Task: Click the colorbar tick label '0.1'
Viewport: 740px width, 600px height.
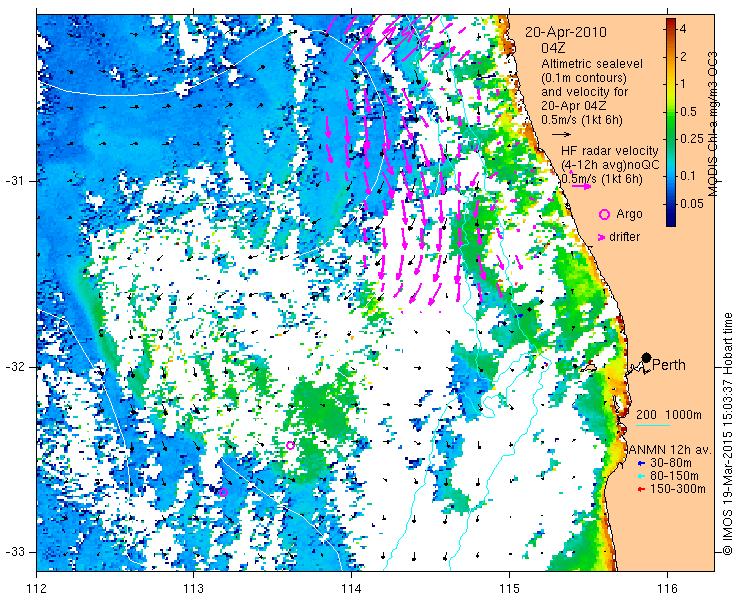Action: (688, 176)
